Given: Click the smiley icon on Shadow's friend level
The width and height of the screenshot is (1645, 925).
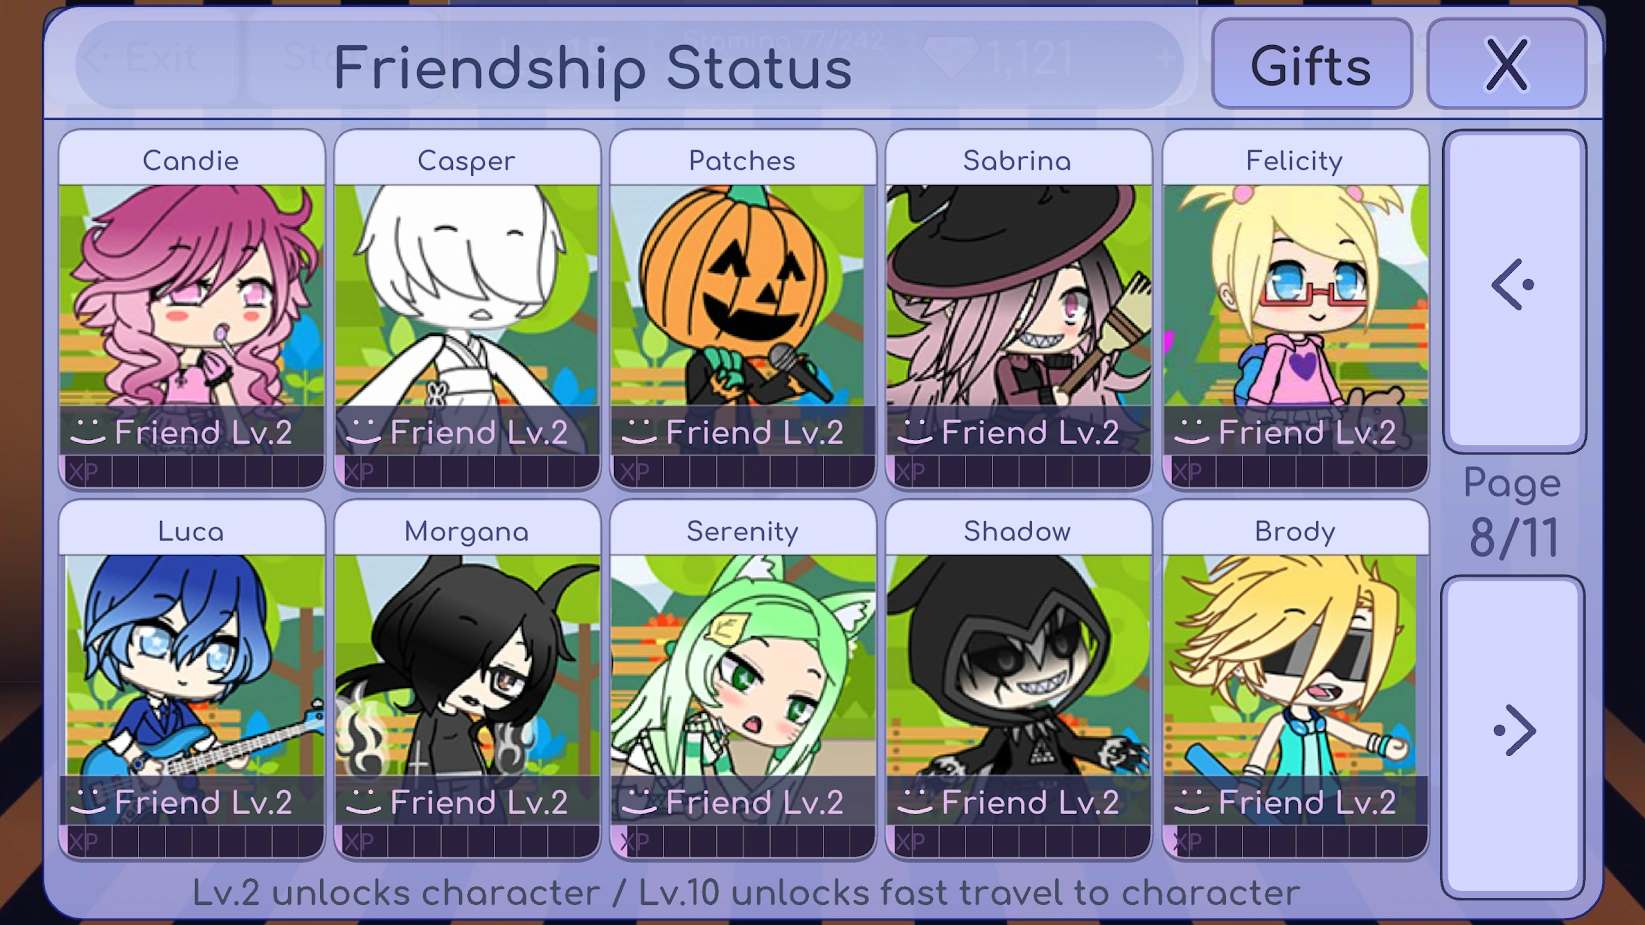Looking at the screenshot, I should (915, 802).
